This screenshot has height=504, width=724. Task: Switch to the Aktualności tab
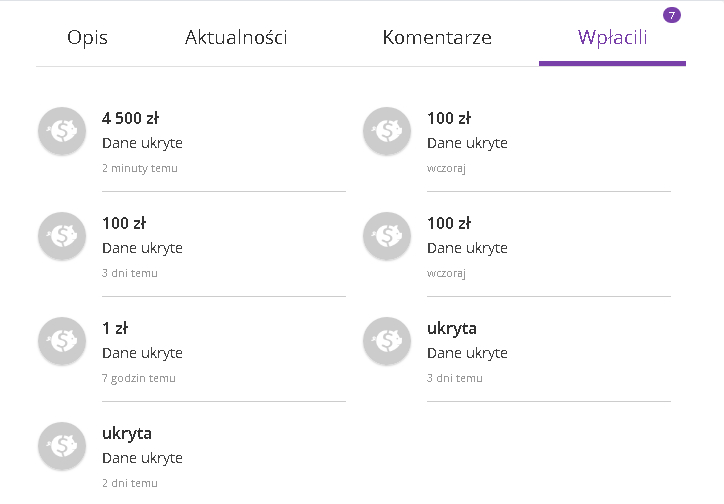(236, 38)
